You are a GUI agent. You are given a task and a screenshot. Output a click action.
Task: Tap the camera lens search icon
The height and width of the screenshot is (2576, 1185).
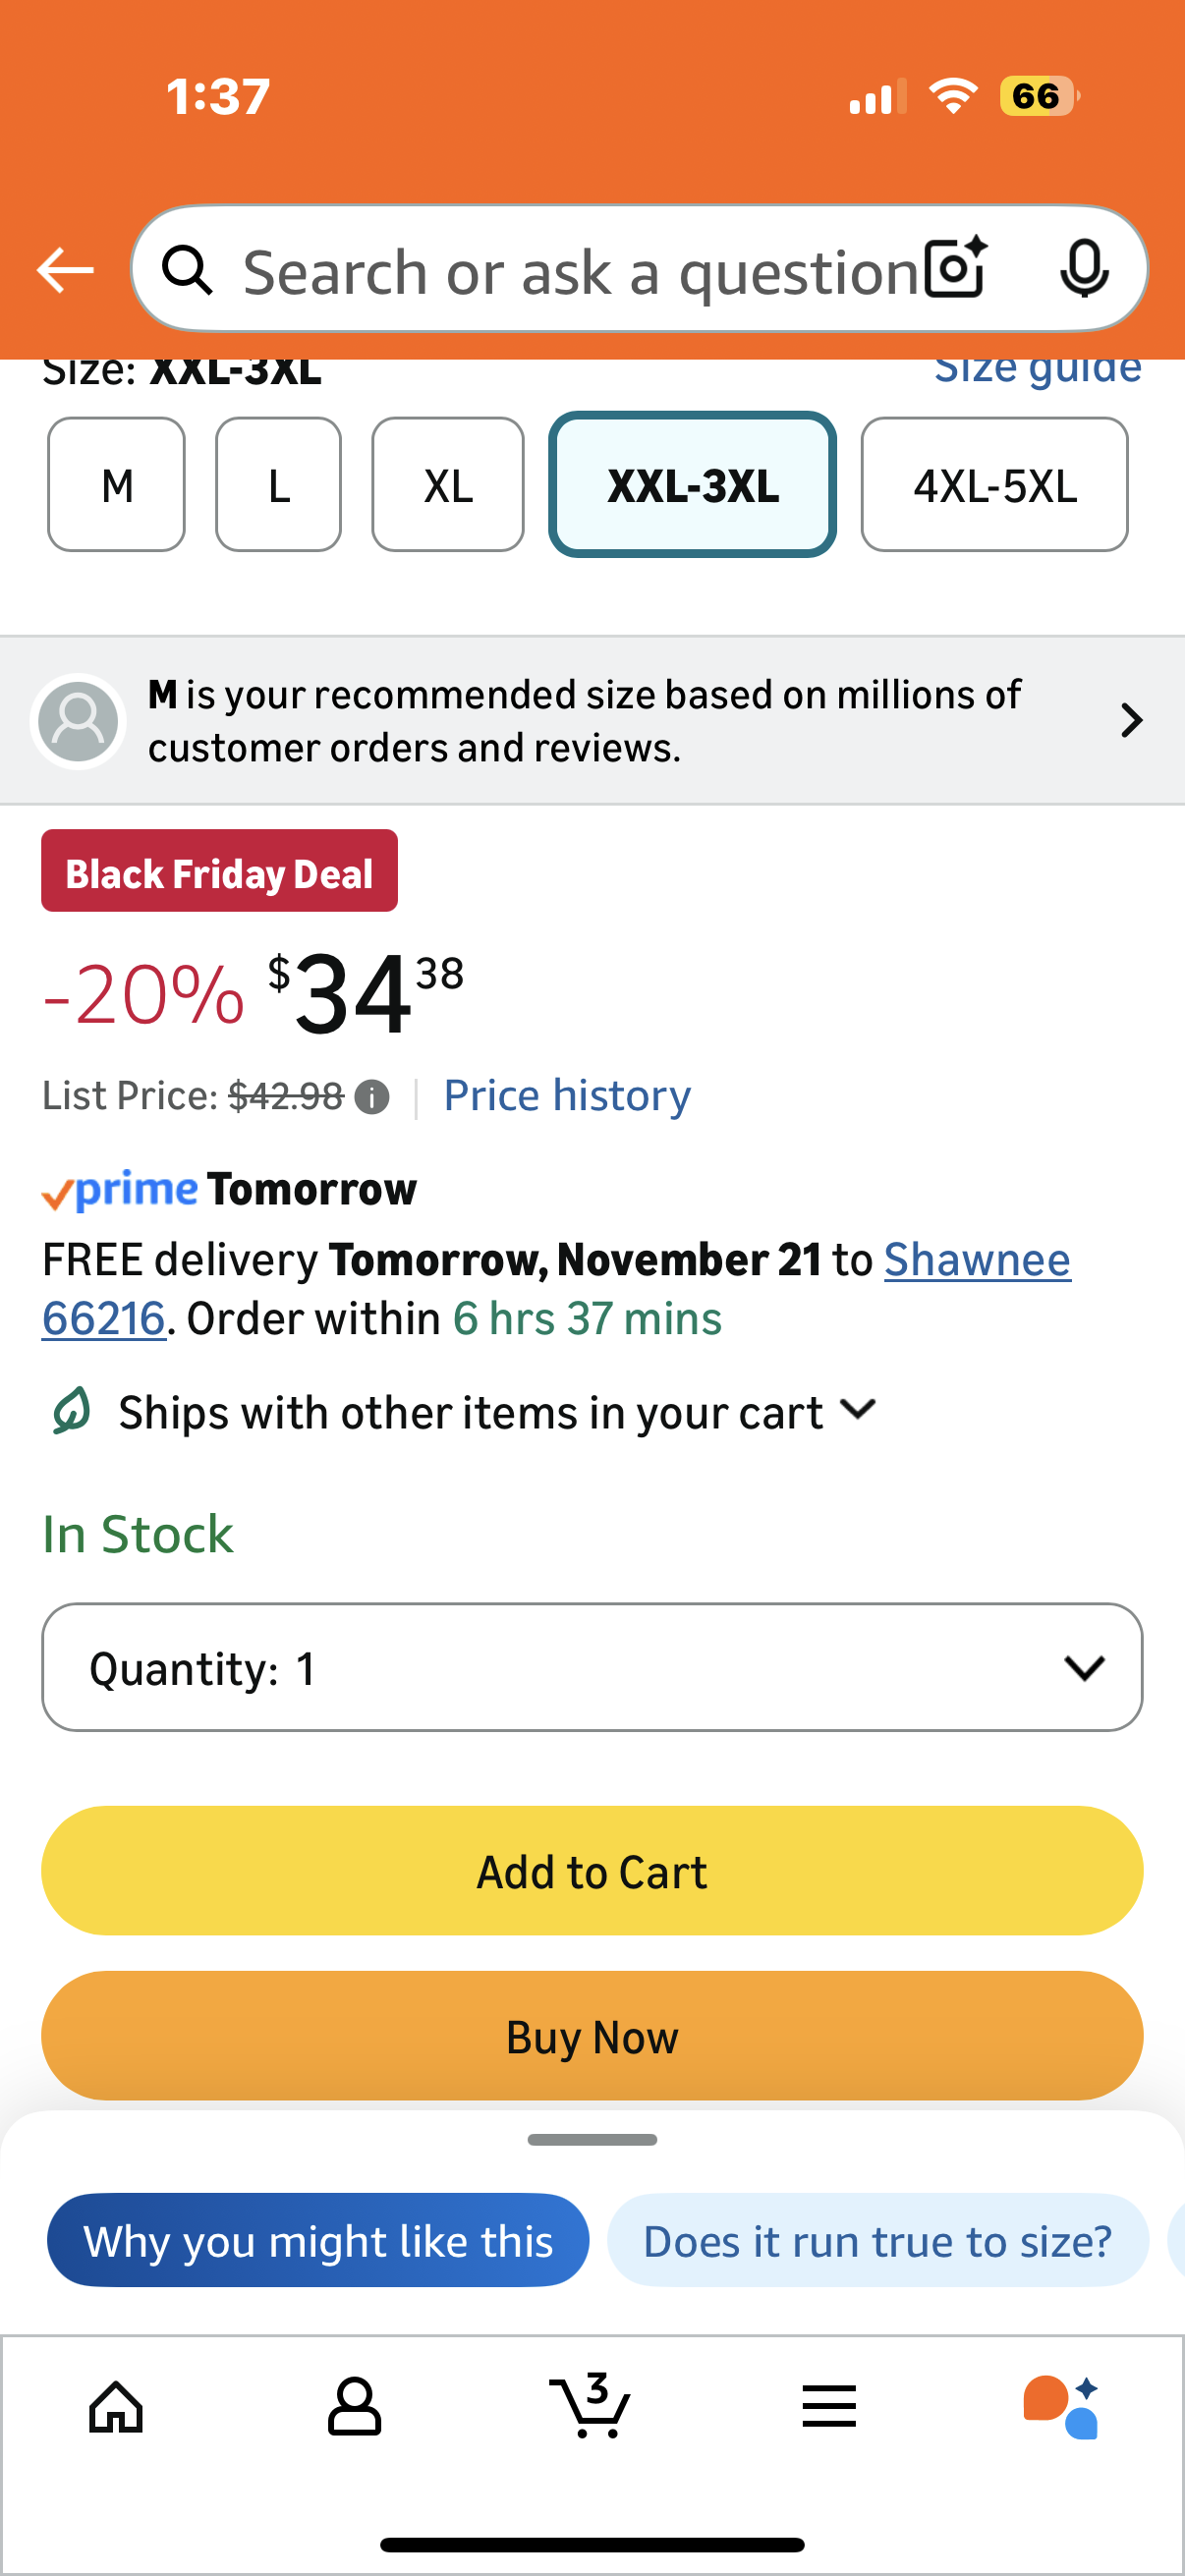[x=955, y=268]
